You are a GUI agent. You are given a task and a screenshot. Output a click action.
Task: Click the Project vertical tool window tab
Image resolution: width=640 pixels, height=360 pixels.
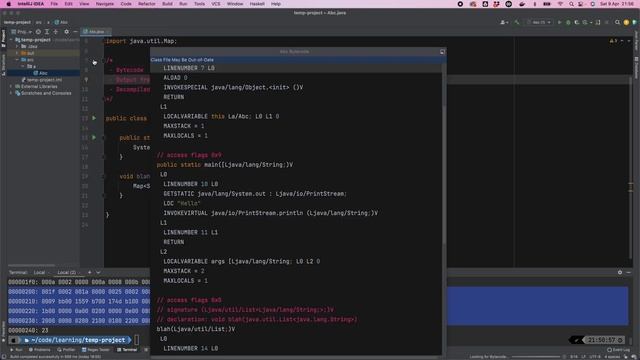coord(3,38)
